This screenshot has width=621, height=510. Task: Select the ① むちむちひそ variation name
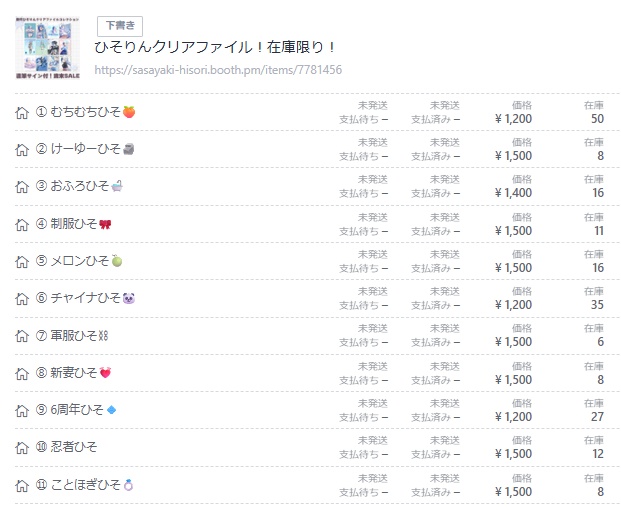click(85, 113)
